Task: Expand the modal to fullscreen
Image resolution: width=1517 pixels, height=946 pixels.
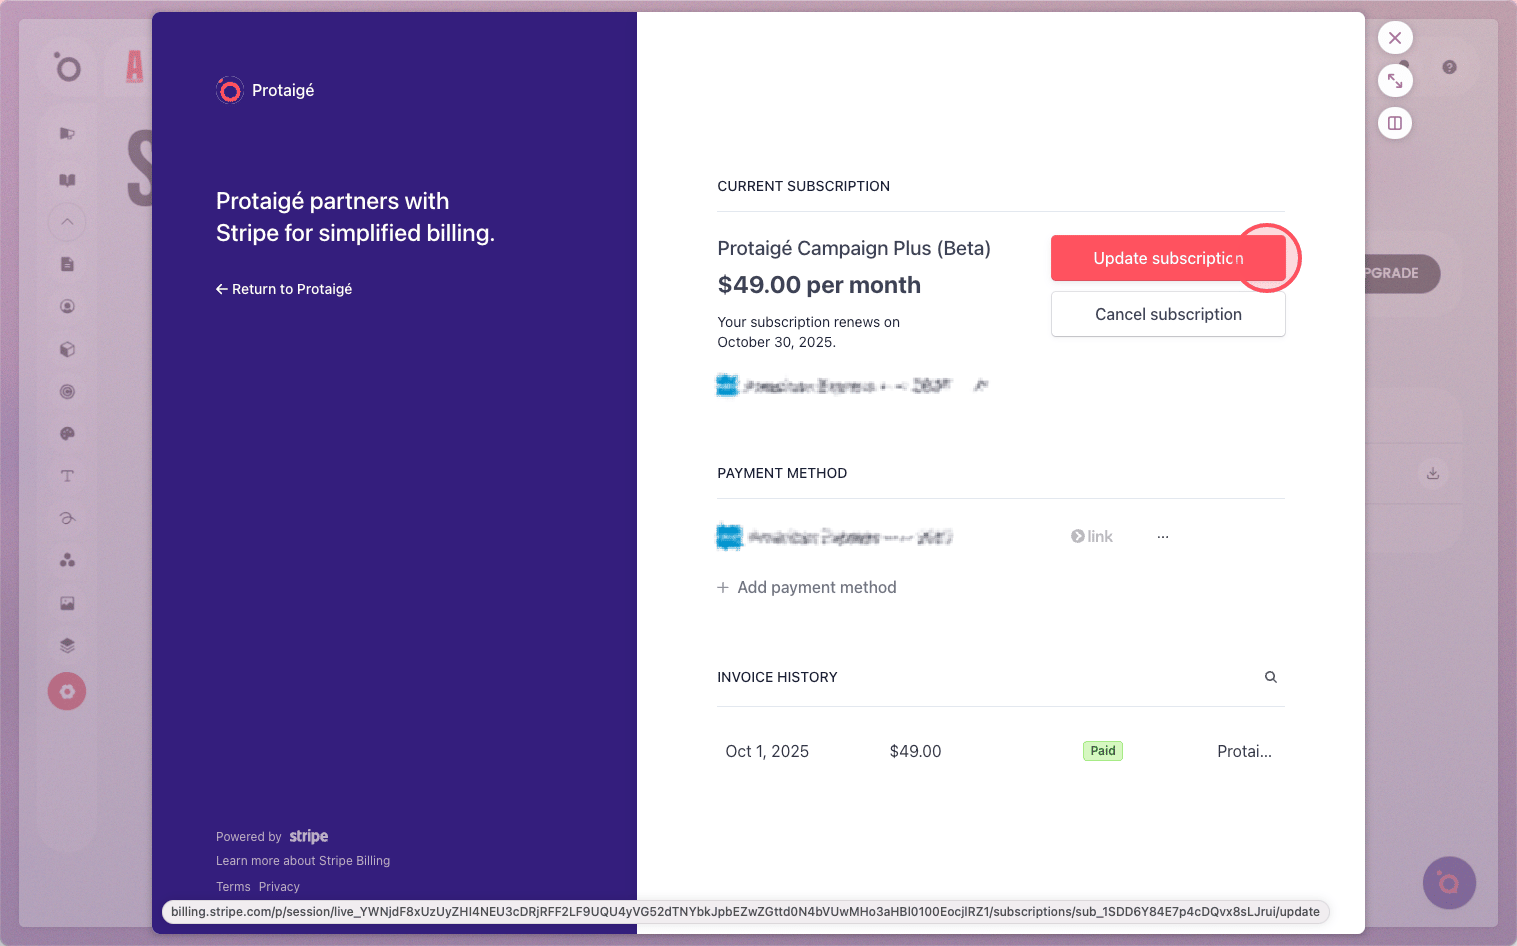Action: tap(1395, 81)
